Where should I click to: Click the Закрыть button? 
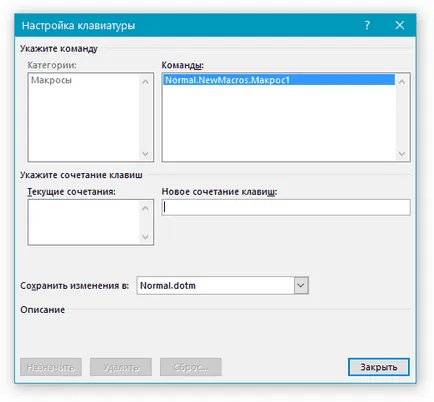tap(379, 367)
